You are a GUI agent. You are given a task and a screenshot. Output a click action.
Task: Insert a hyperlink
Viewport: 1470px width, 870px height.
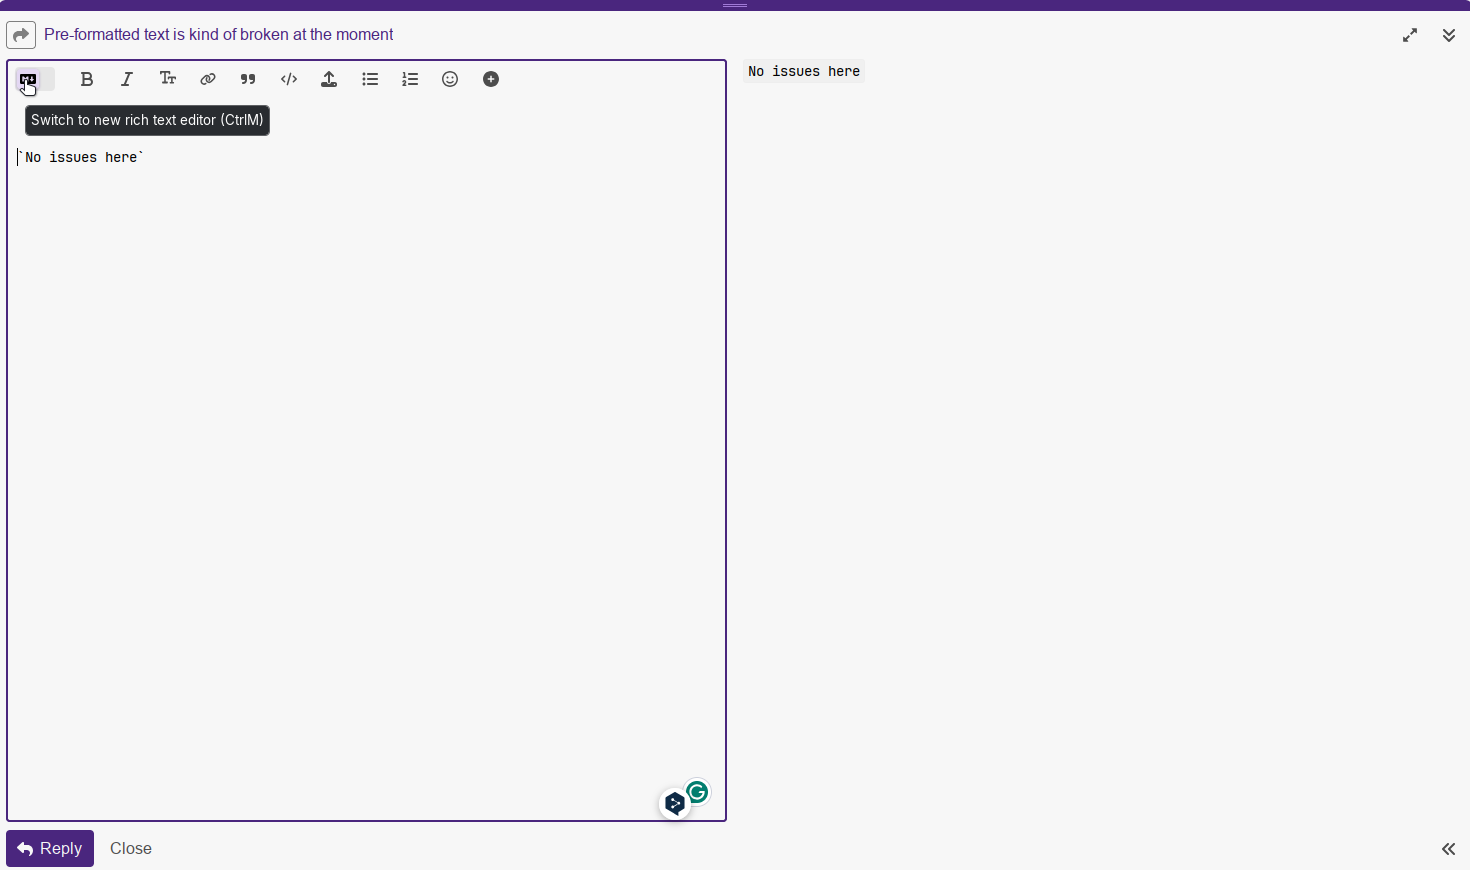(208, 80)
